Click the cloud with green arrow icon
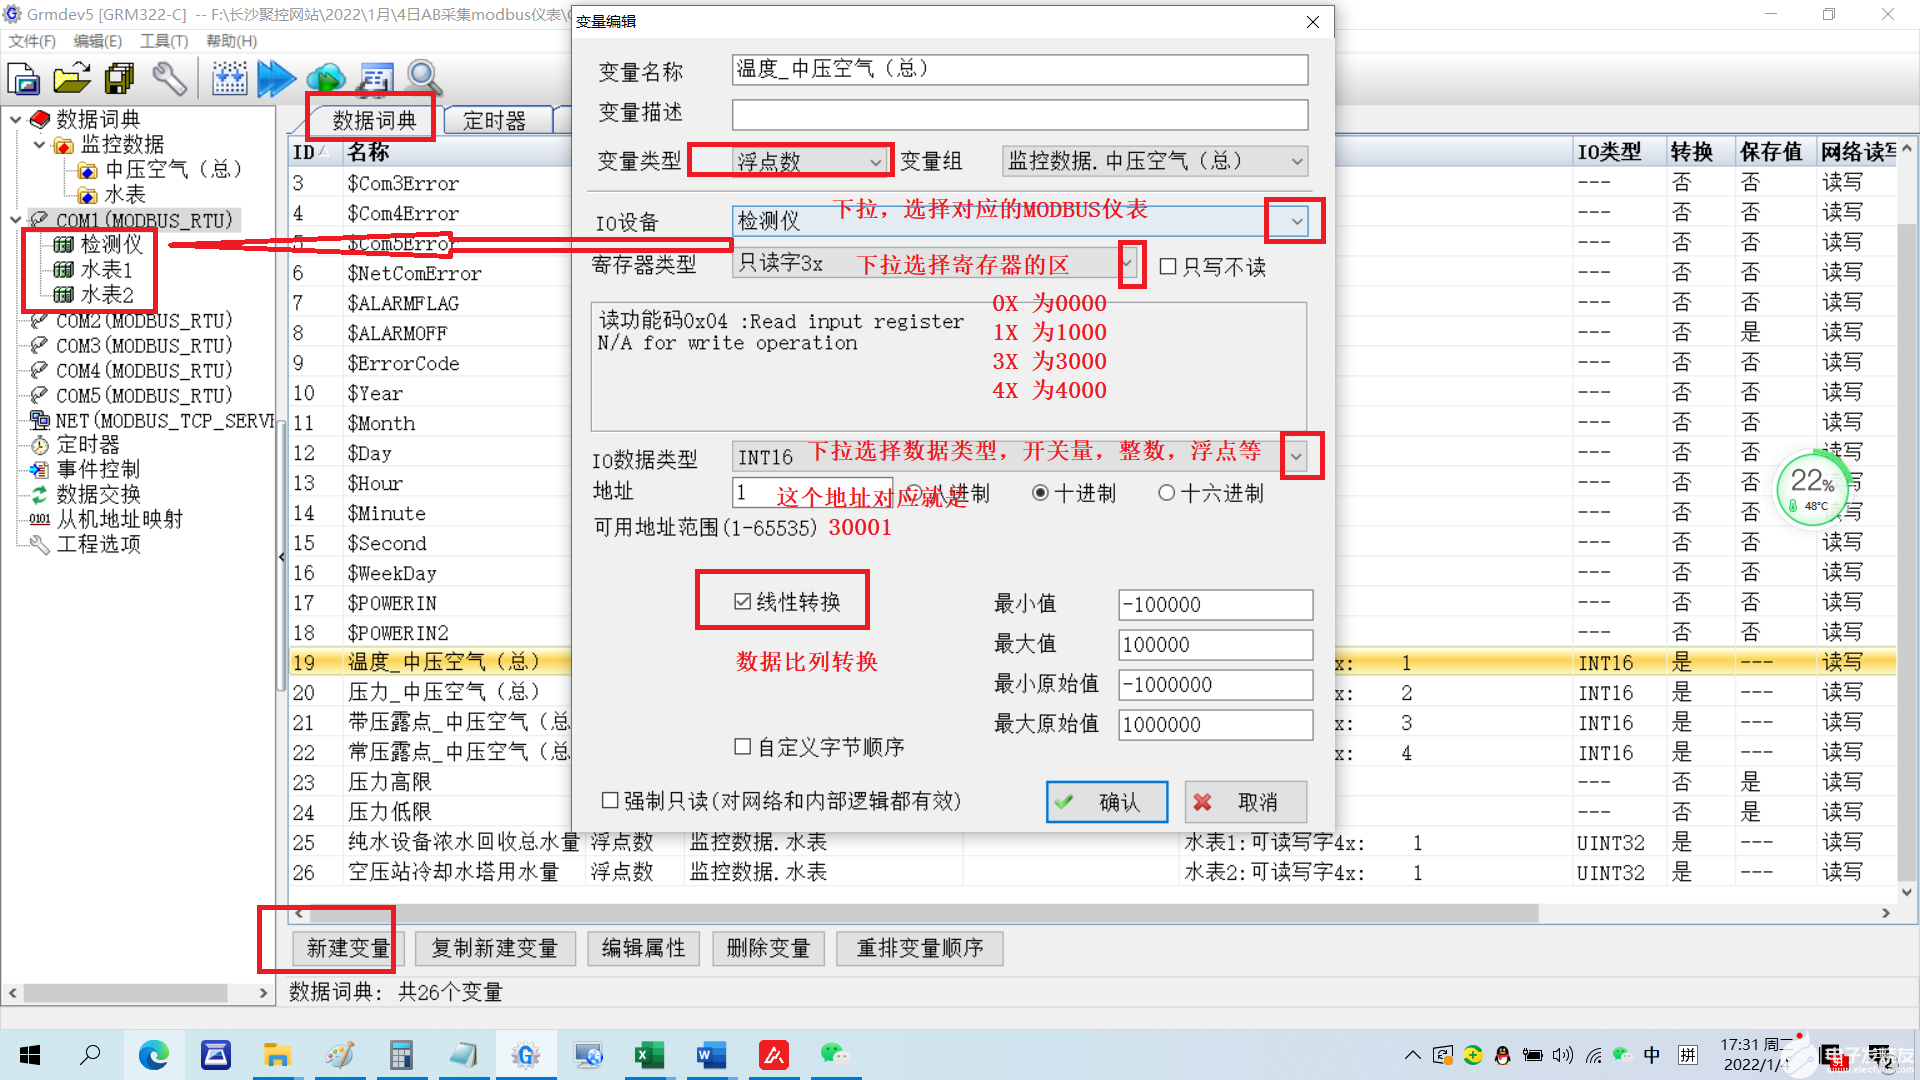The width and height of the screenshot is (1920, 1080). point(326,78)
